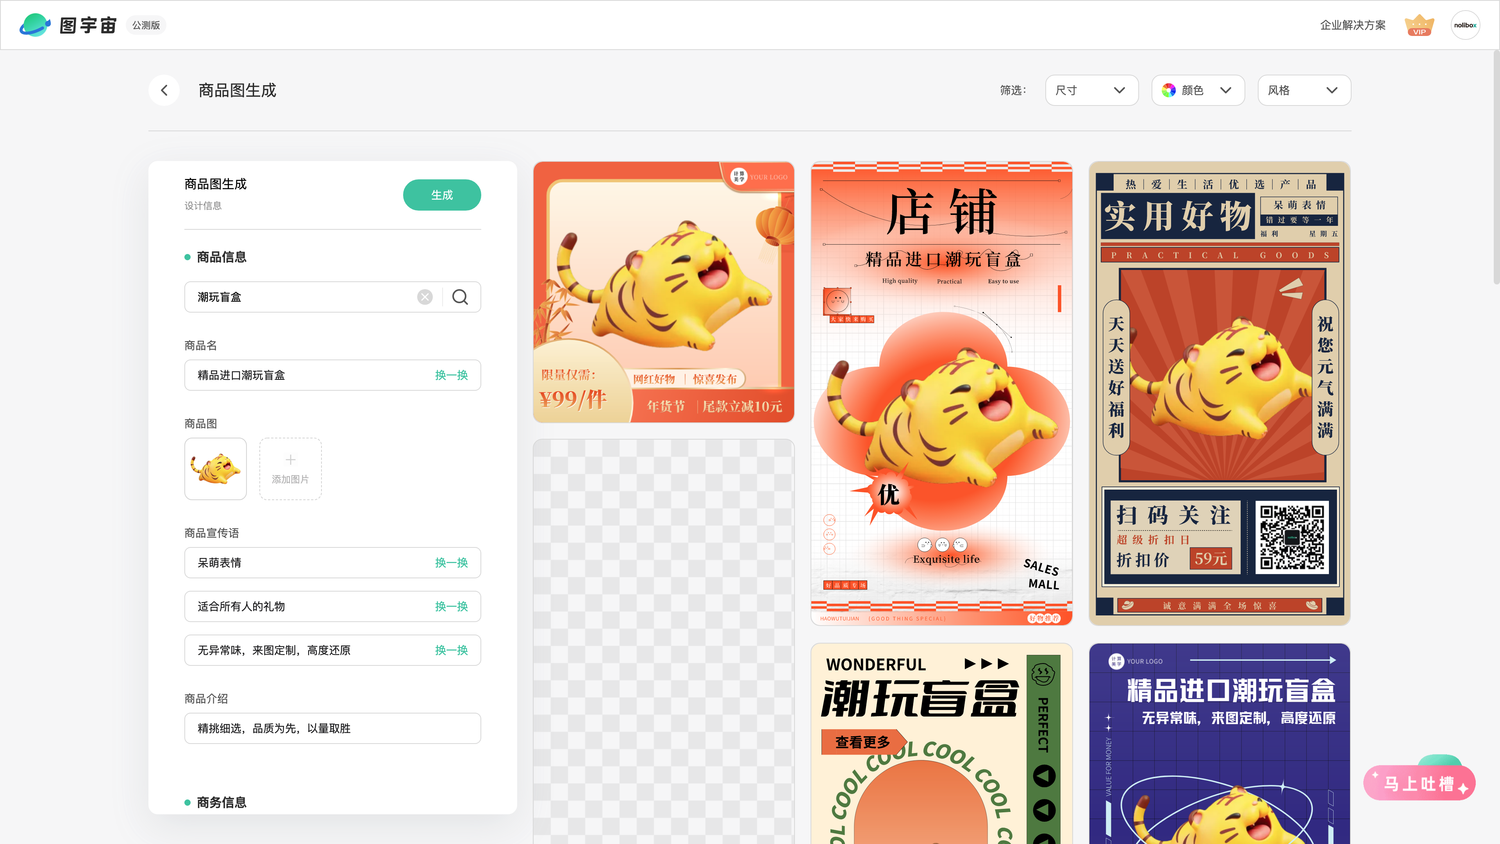This screenshot has width=1500, height=844.
Task: Click the search magnifier icon
Action: coord(460,297)
